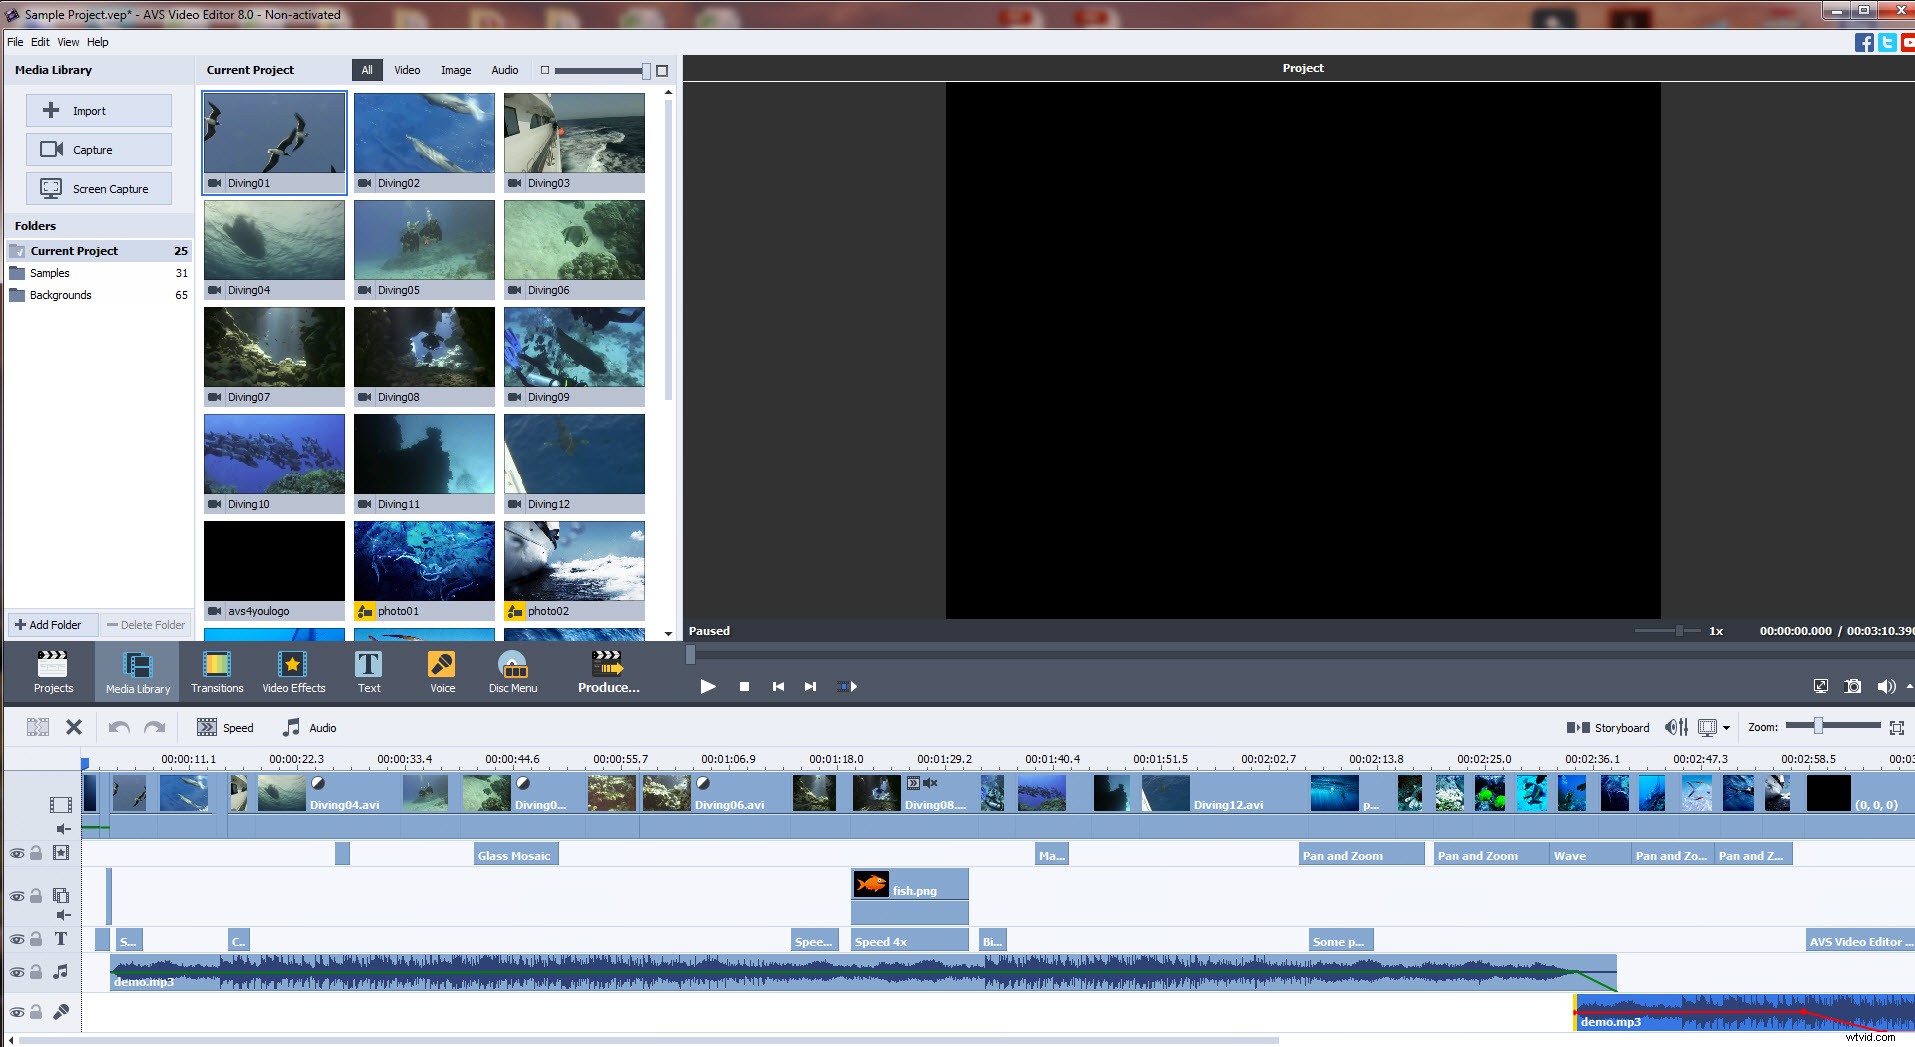Switch to Storyboard view
The height and width of the screenshot is (1047, 1915).
click(1608, 727)
